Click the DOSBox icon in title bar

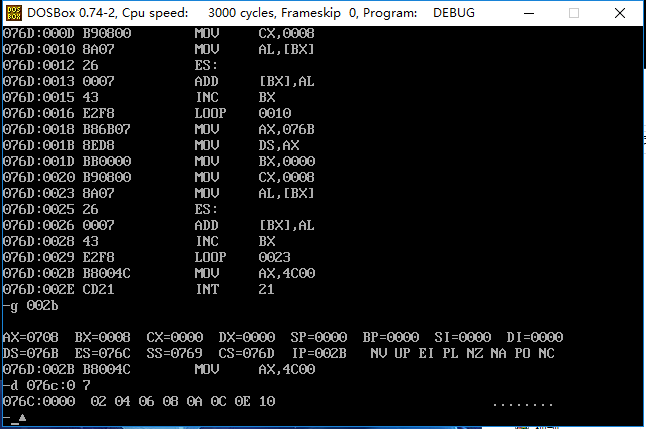coord(14,13)
